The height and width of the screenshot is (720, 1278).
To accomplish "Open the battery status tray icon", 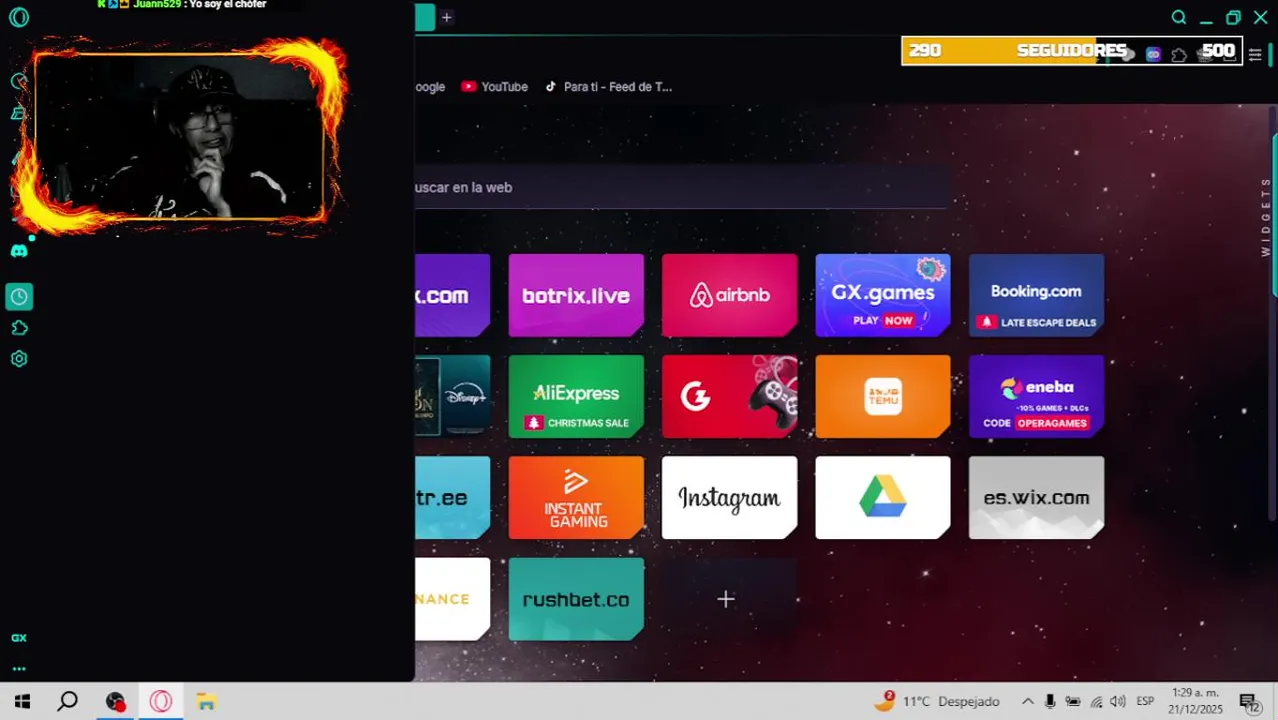I will tap(1073, 701).
